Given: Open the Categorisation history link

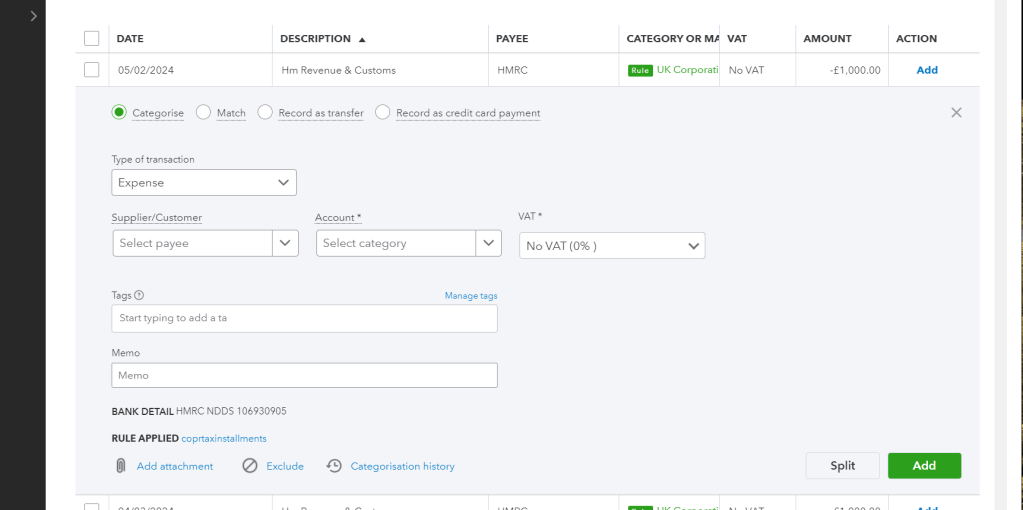Looking at the screenshot, I should pyautogui.click(x=403, y=466).
